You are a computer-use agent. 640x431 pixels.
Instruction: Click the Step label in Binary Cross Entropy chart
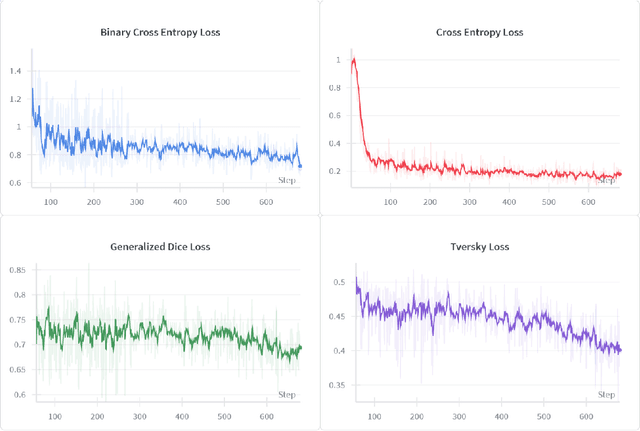[287, 180]
